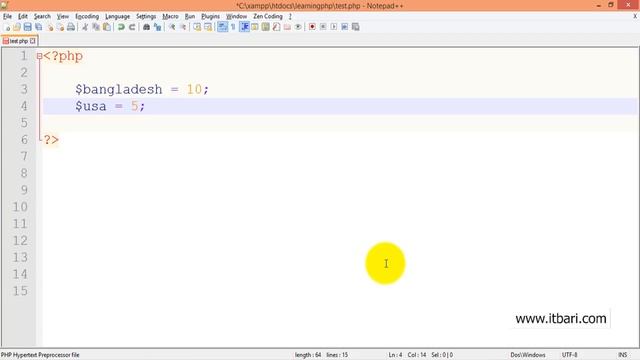Screen dimensions: 640x360
Task: Open the Run menu
Action: tap(190, 16)
